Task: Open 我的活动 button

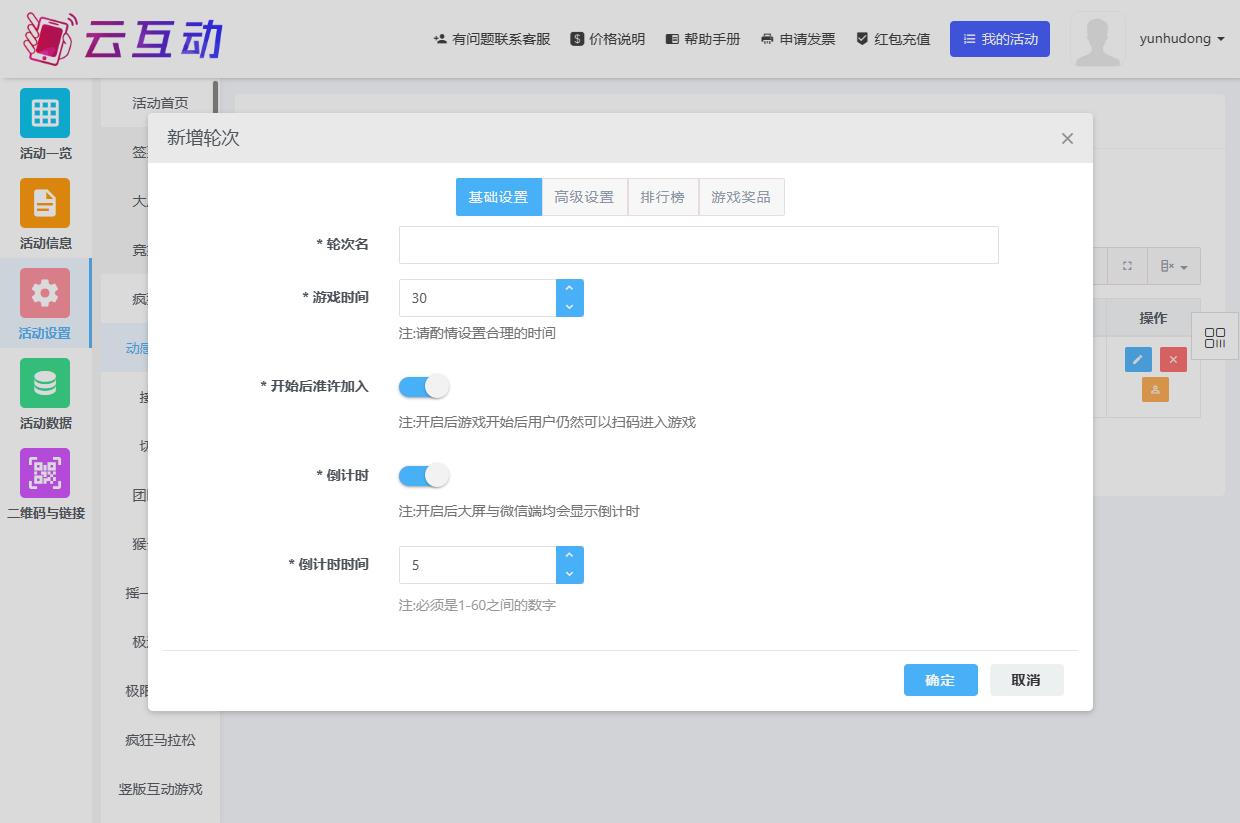Action: 1000,39
